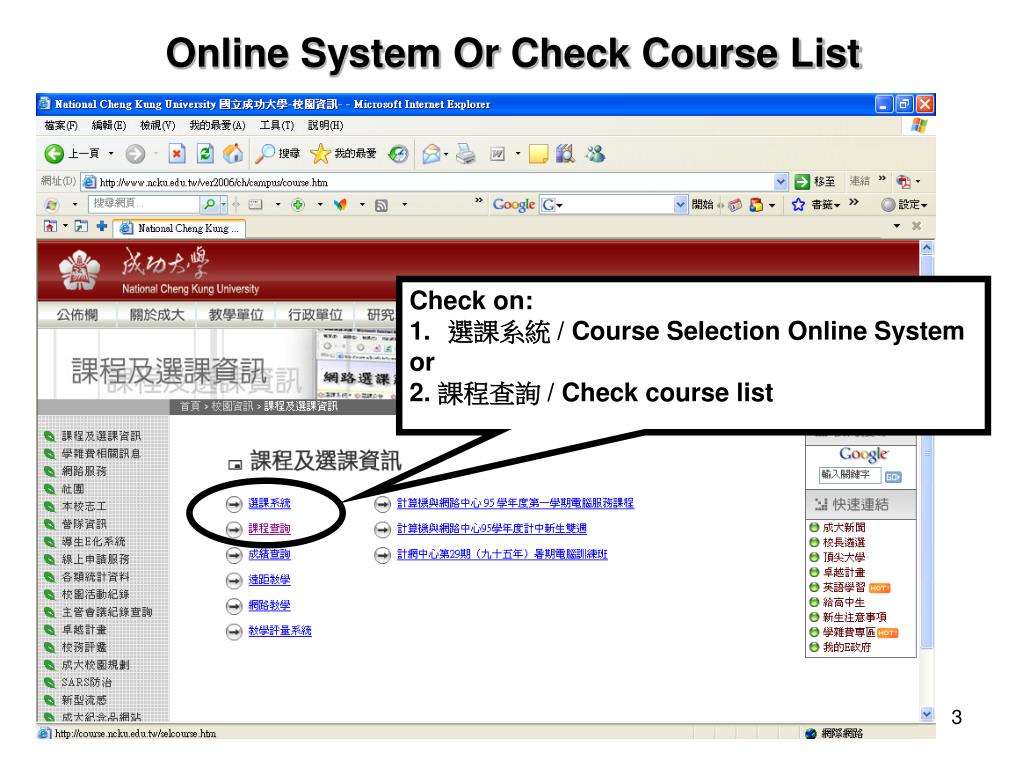
Task: Click sidebar item 線上申請服務
Action: point(95,560)
